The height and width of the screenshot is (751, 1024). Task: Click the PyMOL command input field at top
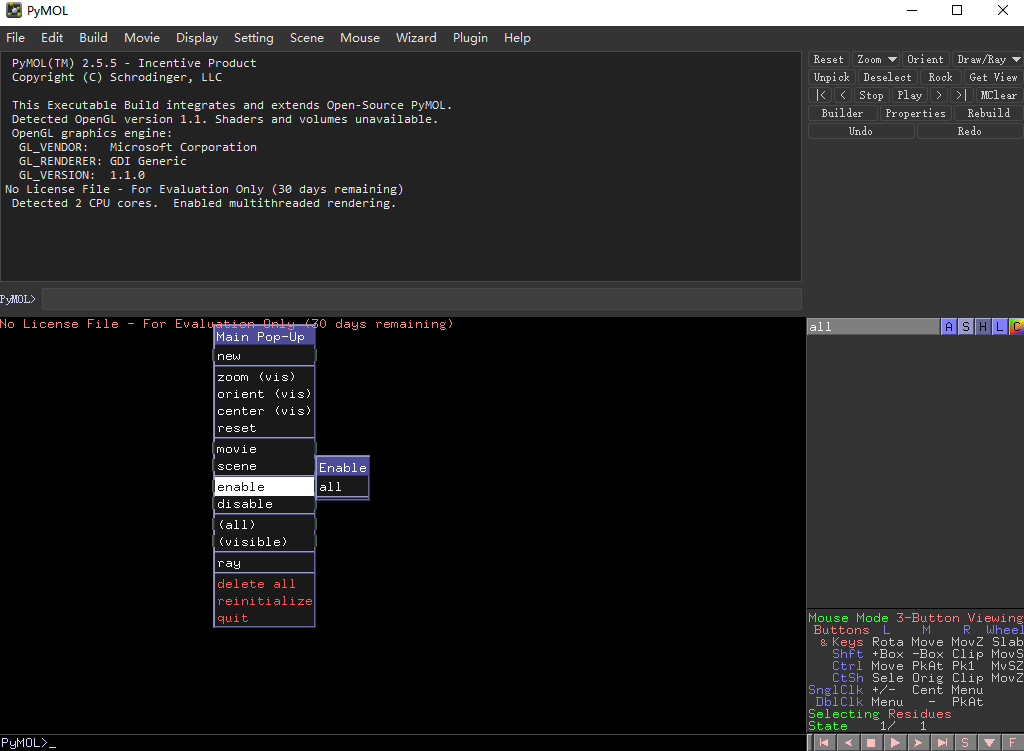pyautogui.click(x=420, y=299)
